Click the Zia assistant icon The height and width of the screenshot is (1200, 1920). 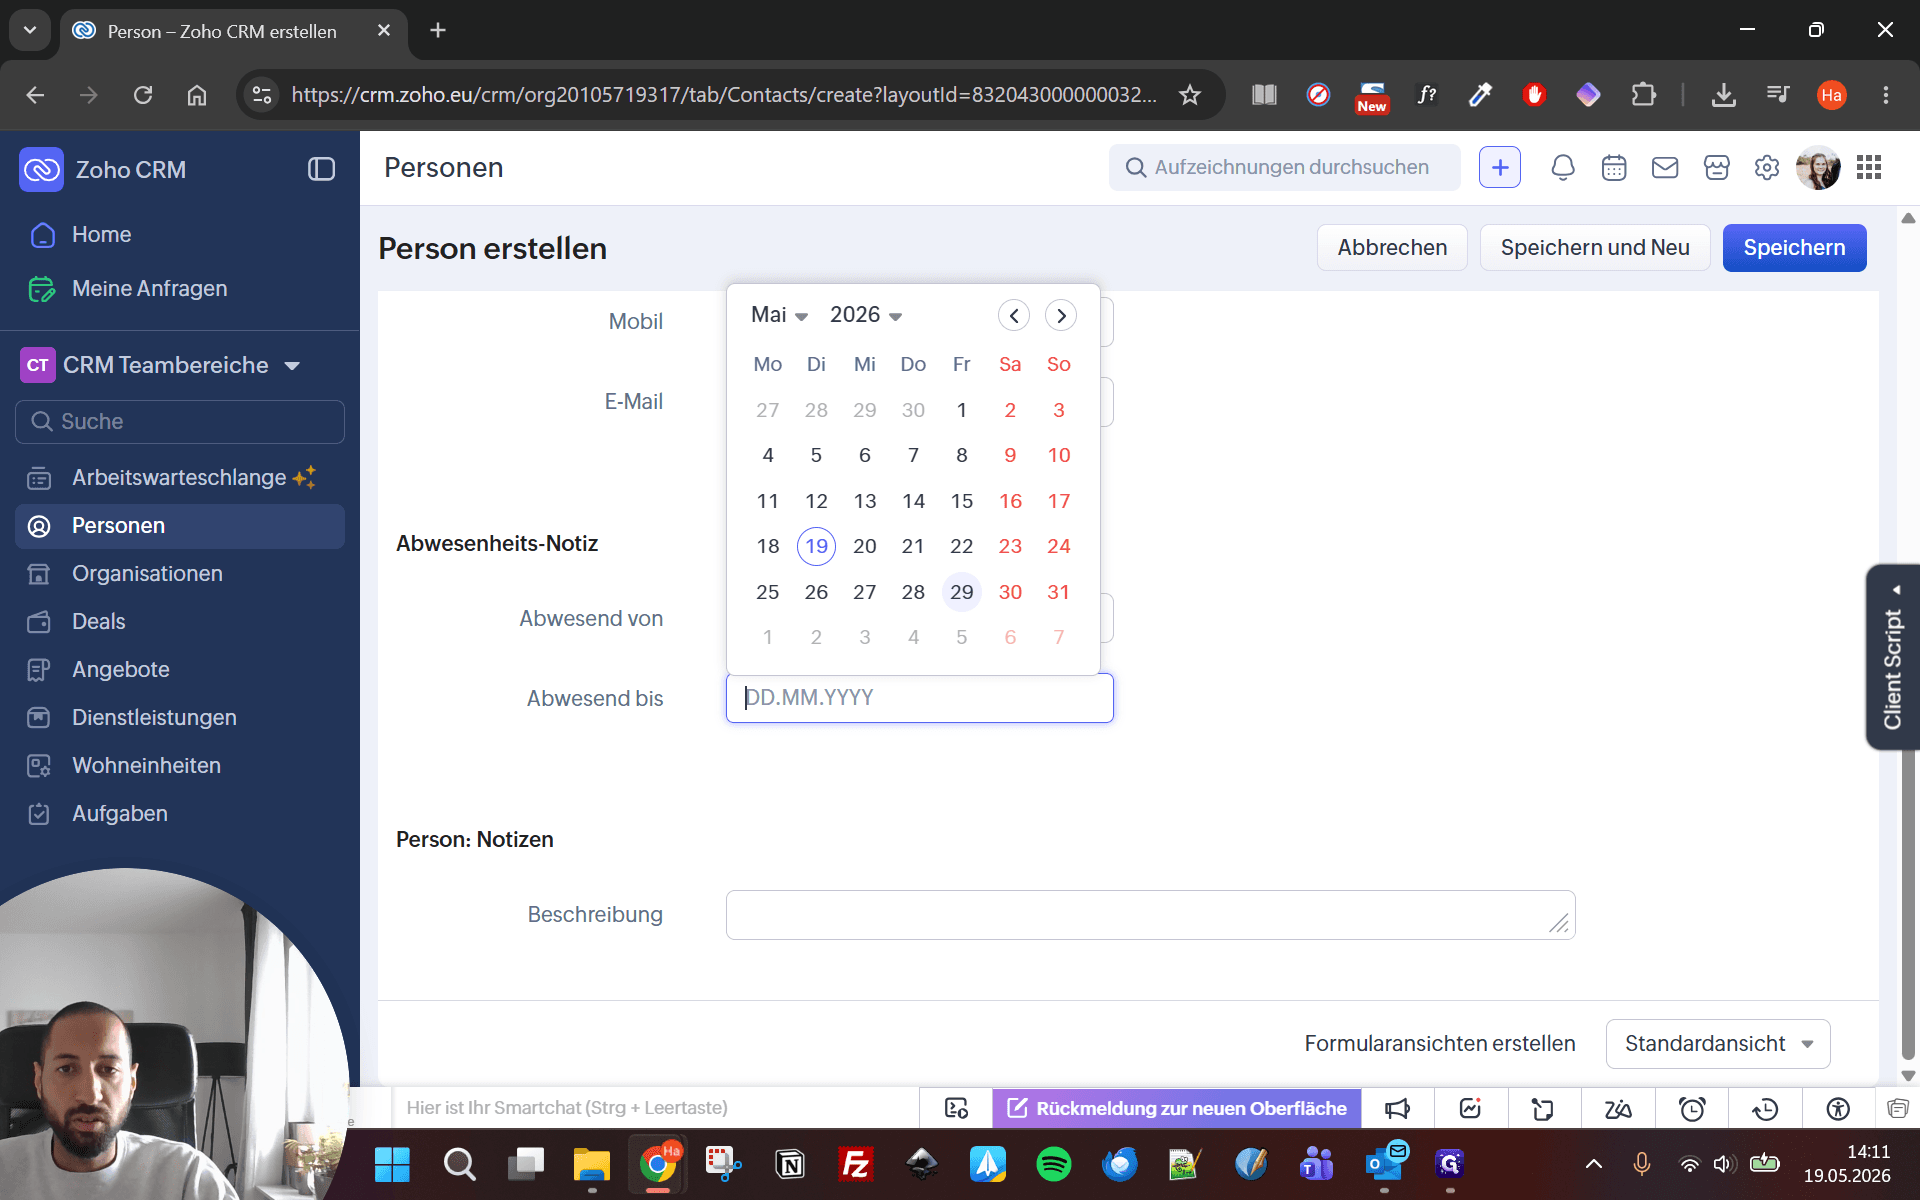pos(1618,1108)
